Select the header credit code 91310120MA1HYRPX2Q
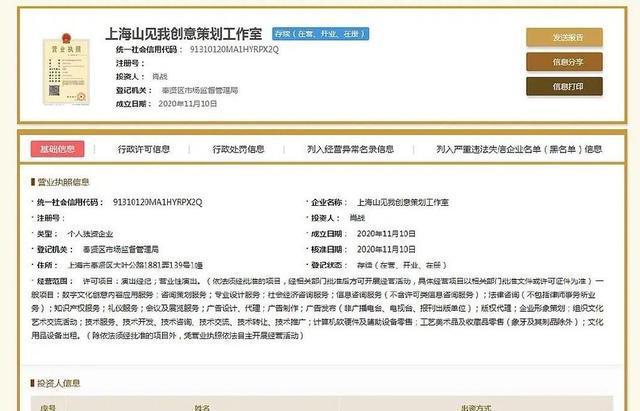 234,49
